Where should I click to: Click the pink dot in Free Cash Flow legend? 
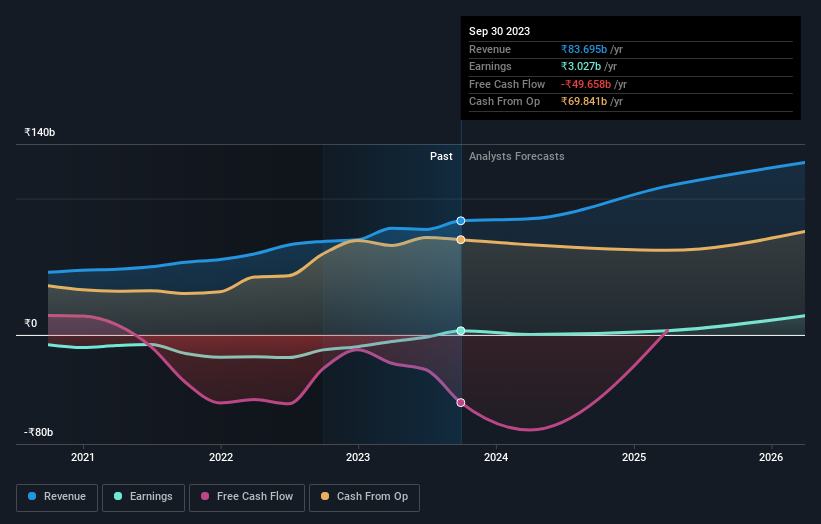coord(205,496)
